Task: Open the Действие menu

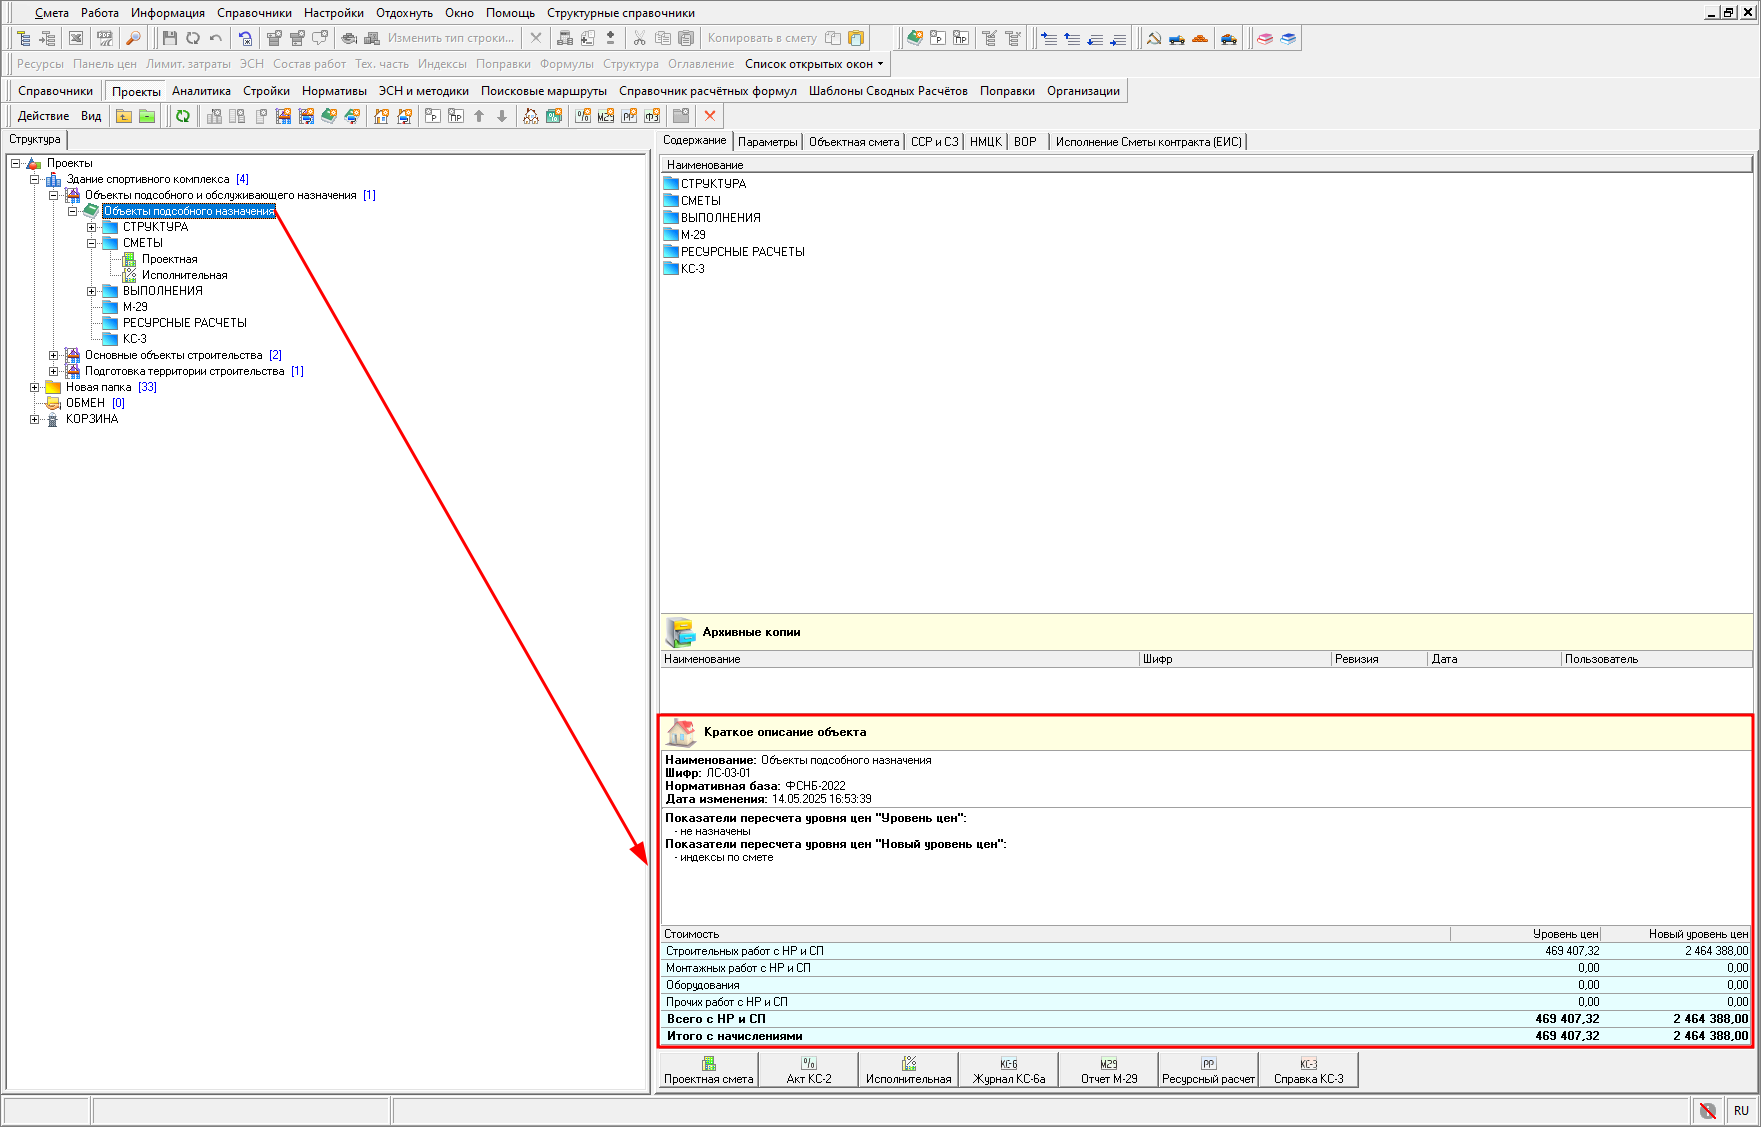Action: click(43, 116)
